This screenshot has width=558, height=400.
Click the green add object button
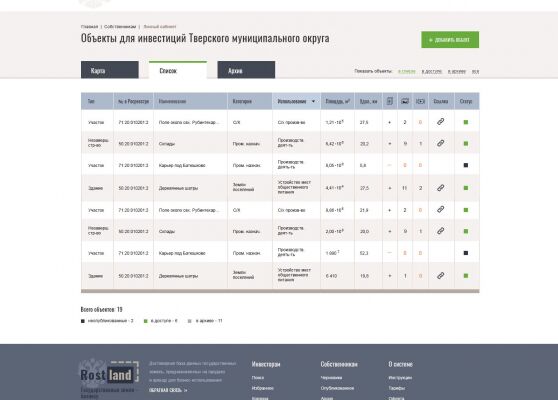pyautogui.click(x=450, y=40)
